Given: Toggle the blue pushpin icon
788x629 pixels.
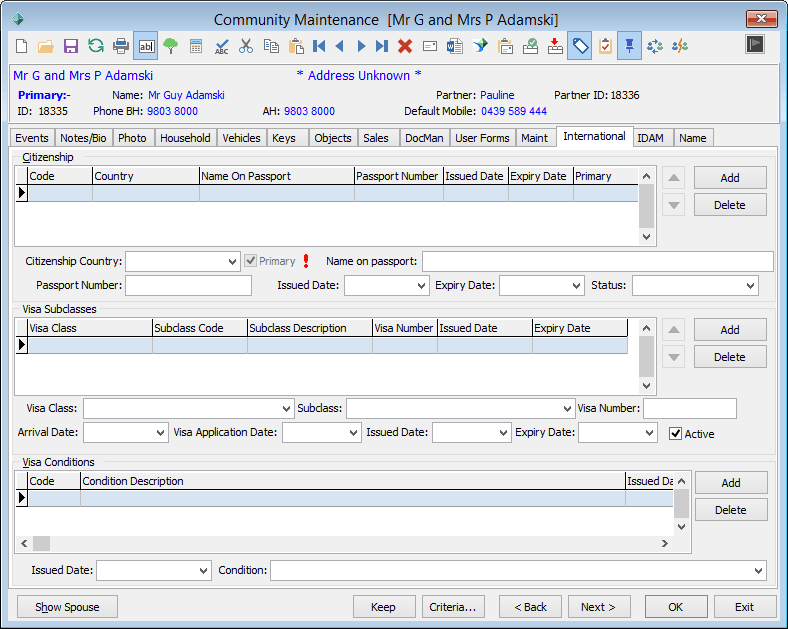Looking at the screenshot, I should 629,46.
